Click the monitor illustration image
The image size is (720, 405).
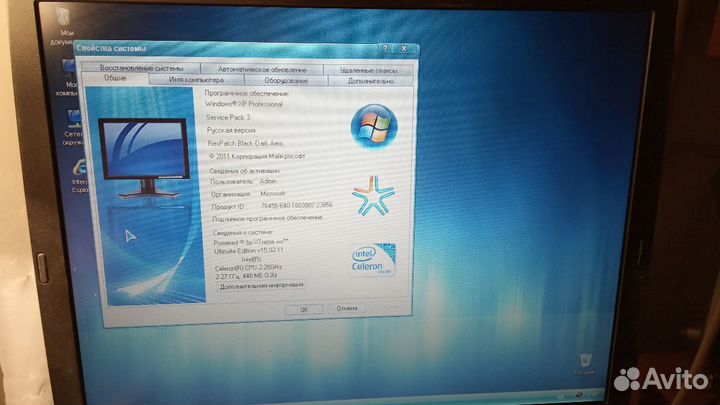pyautogui.click(x=144, y=158)
